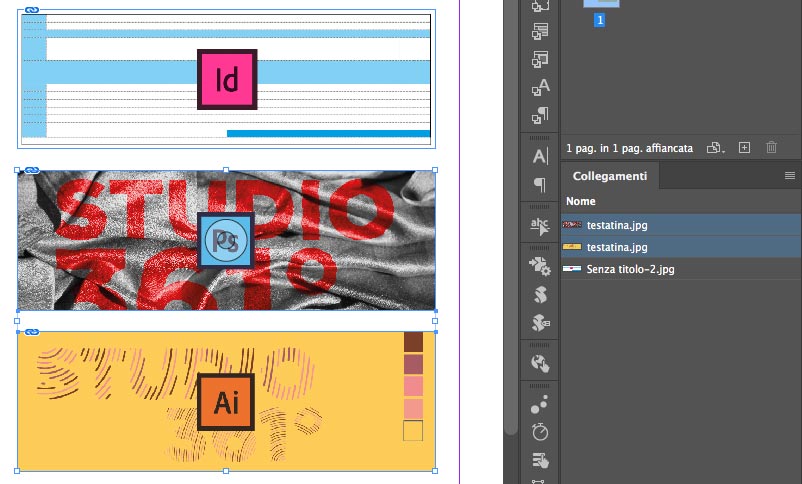Click the yellow thumbnail of second testatina.jpg

pyautogui.click(x=572, y=247)
